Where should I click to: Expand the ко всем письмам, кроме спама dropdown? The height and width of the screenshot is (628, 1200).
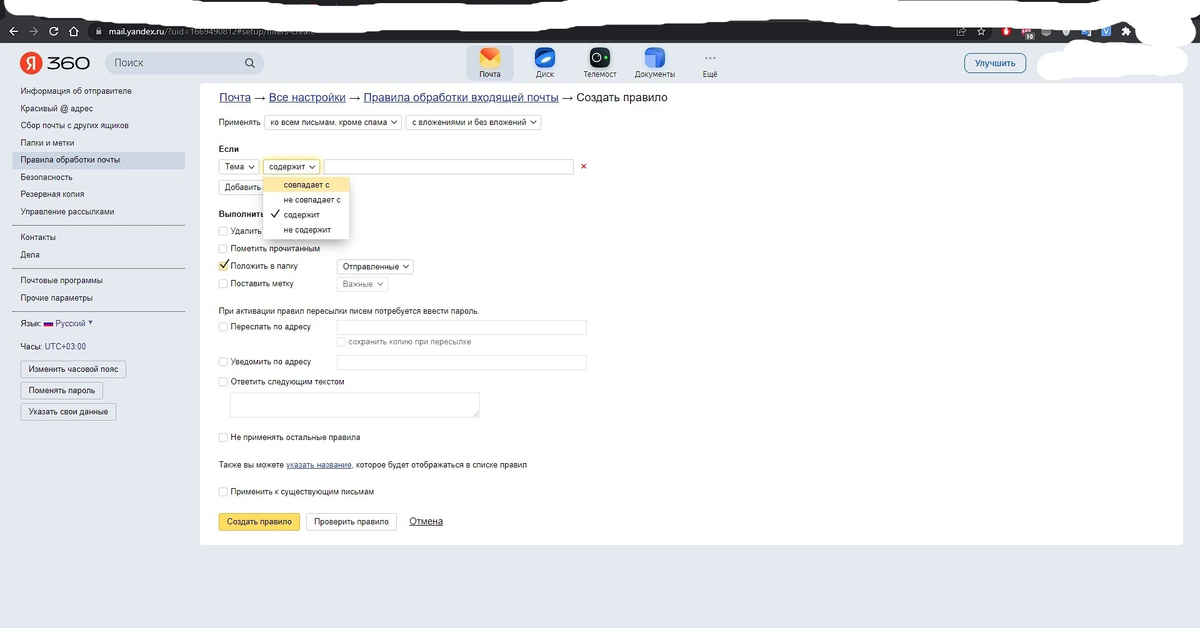pyautogui.click(x=332, y=122)
